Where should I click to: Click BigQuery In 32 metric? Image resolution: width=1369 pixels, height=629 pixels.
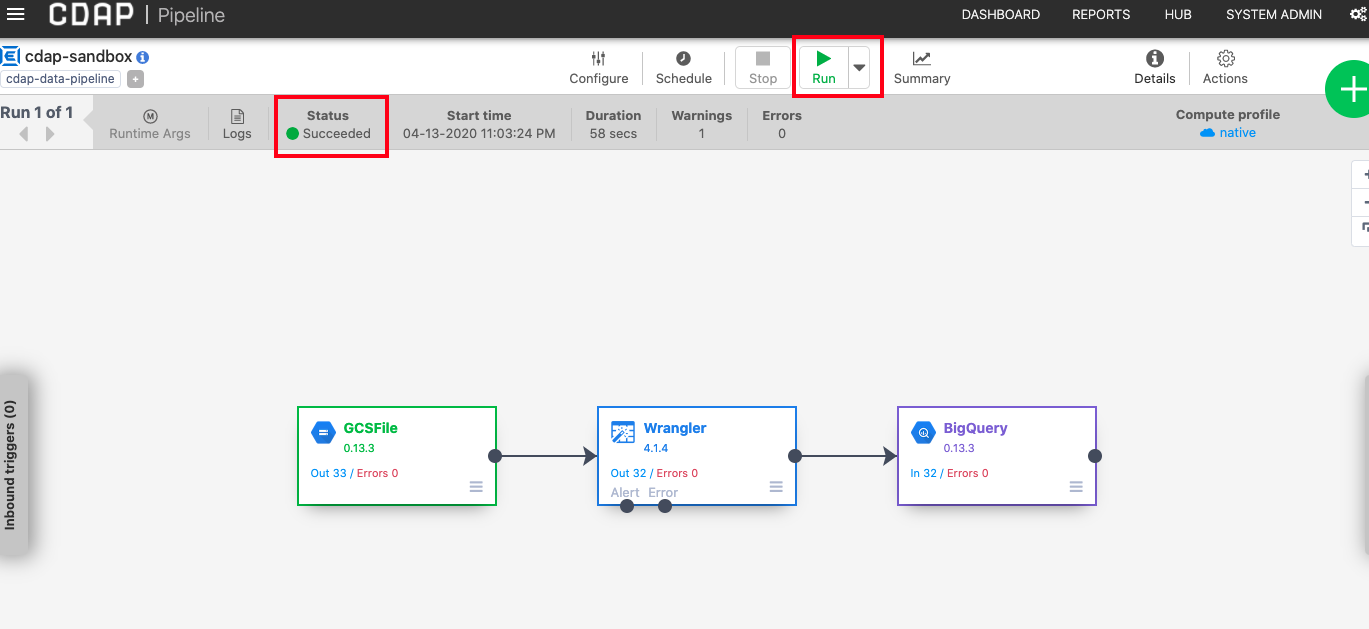tap(924, 473)
